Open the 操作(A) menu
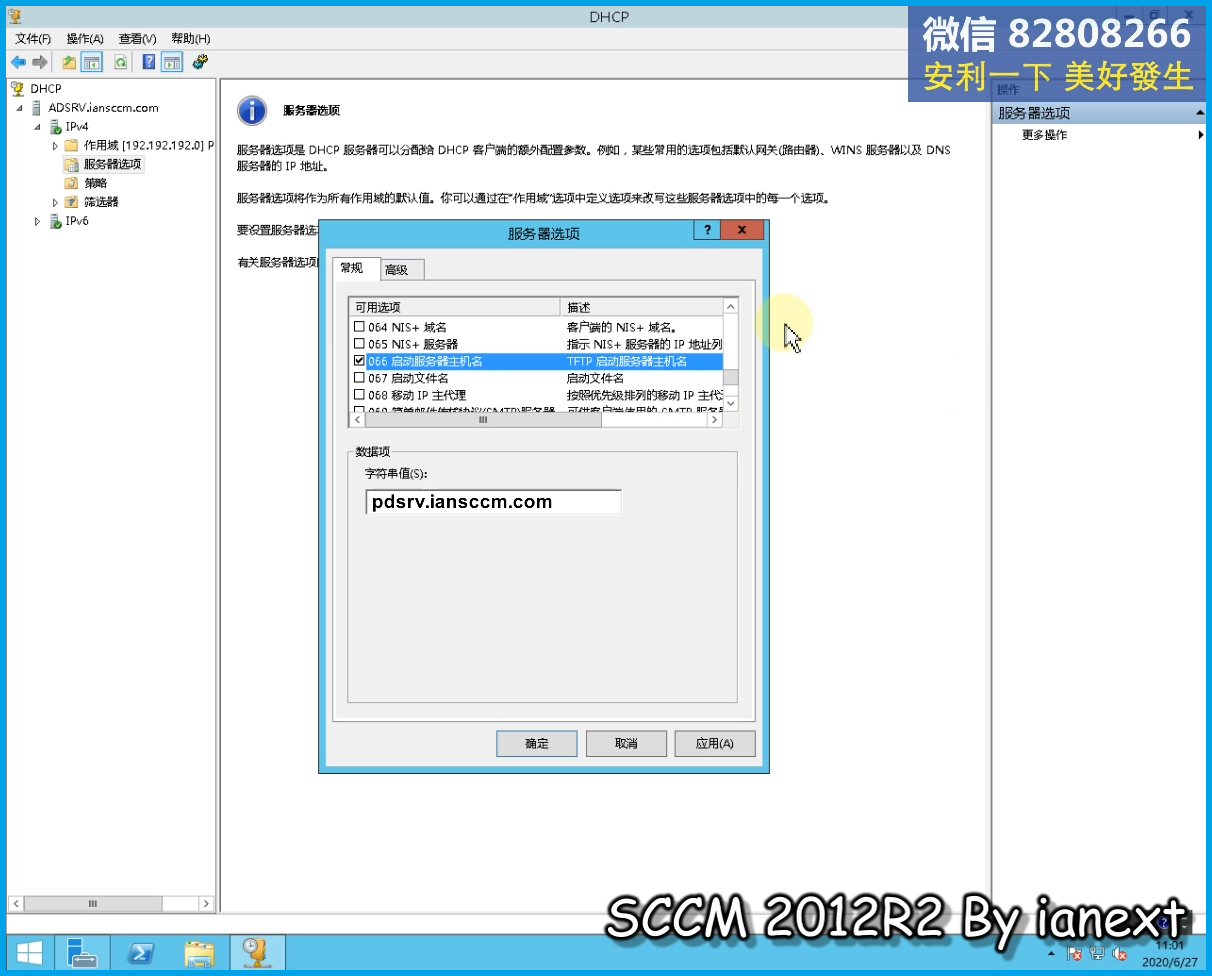Viewport: 1212px width, 976px height. (x=85, y=39)
